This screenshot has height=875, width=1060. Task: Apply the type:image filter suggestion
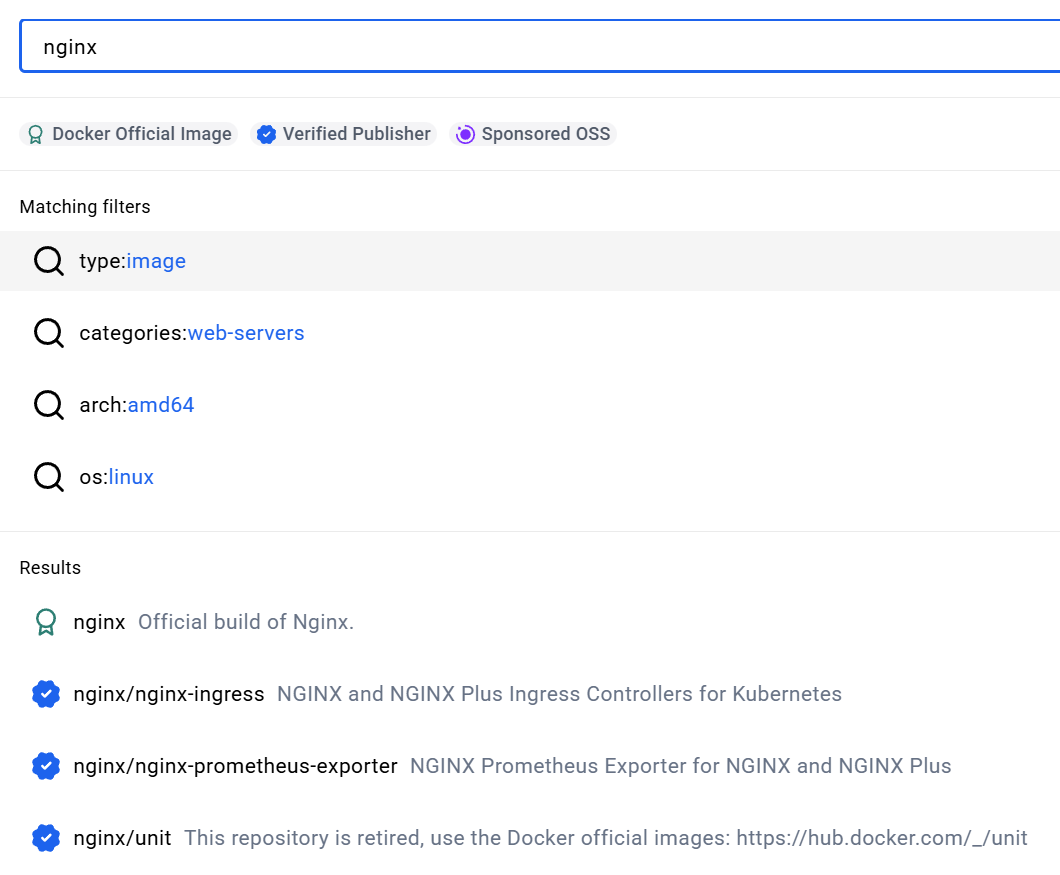[x=530, y=261]
